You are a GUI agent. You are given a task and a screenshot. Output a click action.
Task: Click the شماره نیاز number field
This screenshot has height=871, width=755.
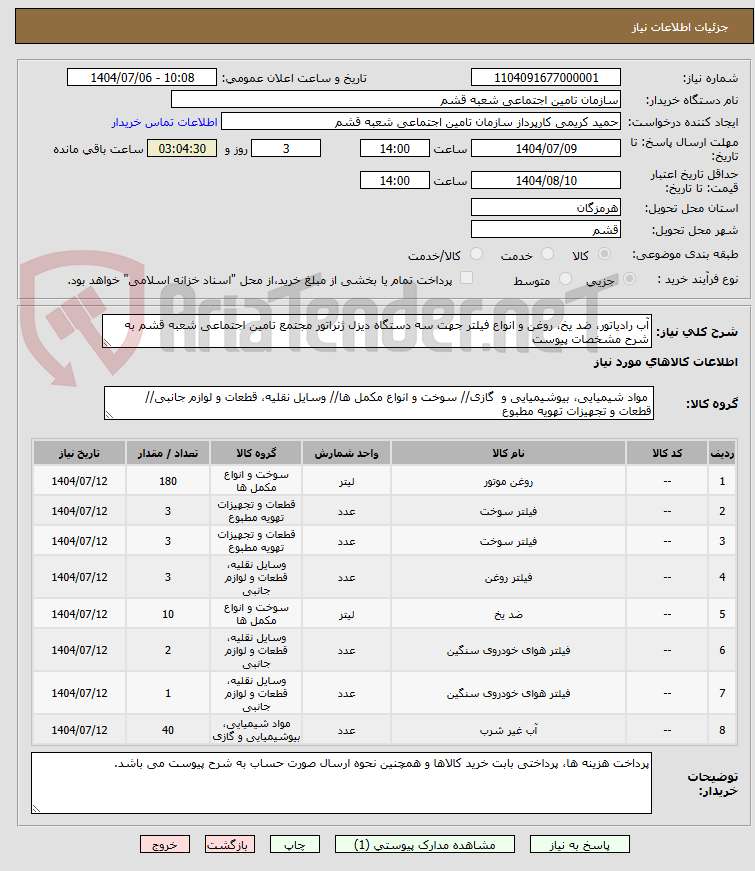coord(546,78)
